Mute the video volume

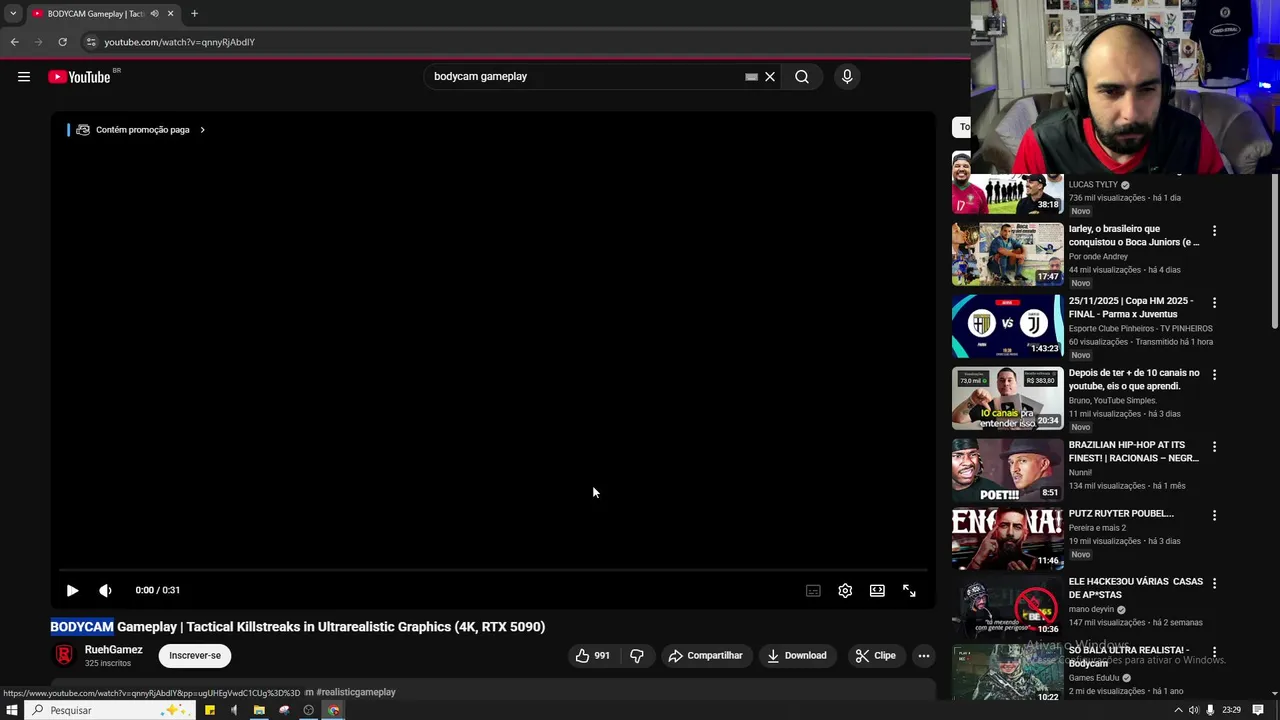105,591
